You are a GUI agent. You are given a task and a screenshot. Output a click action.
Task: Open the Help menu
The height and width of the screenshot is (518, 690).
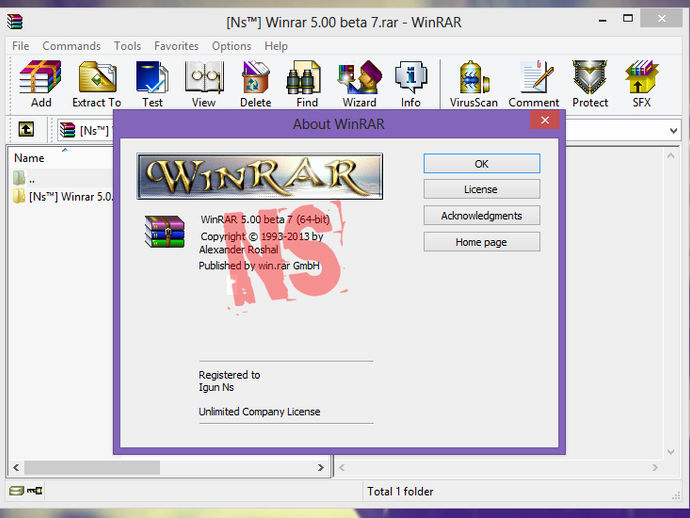(276, 46)
